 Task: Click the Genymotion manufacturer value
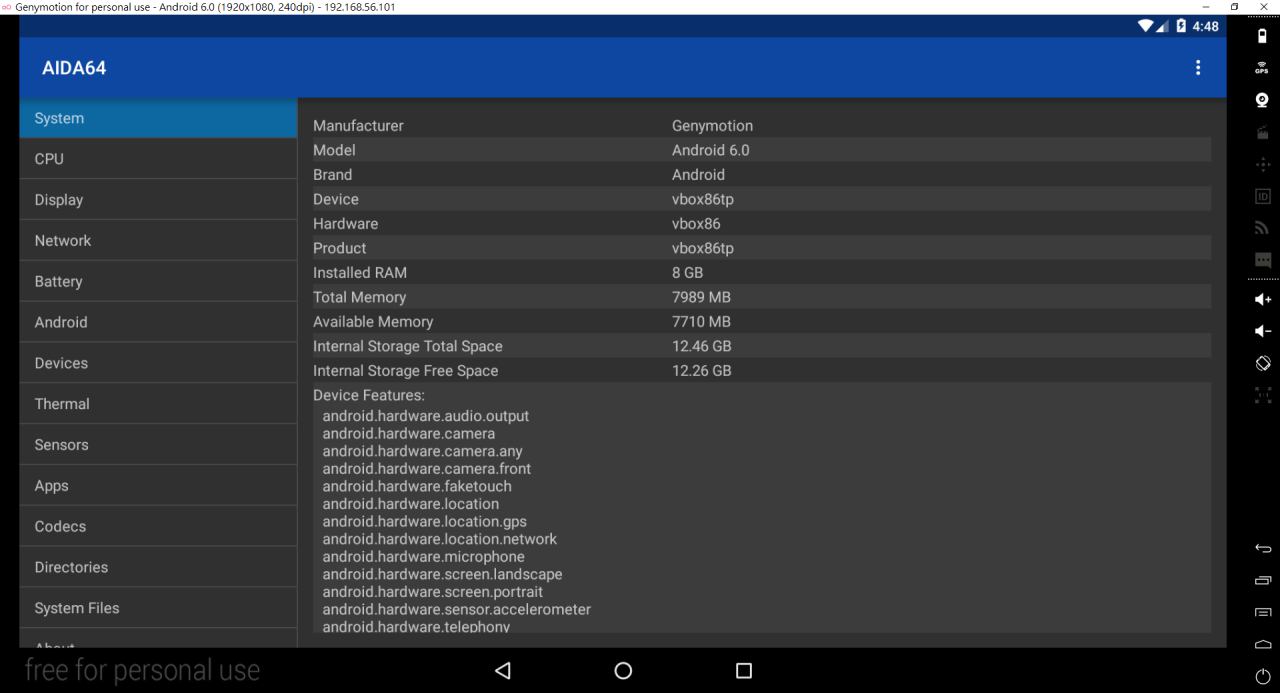[x=712, y=126]
